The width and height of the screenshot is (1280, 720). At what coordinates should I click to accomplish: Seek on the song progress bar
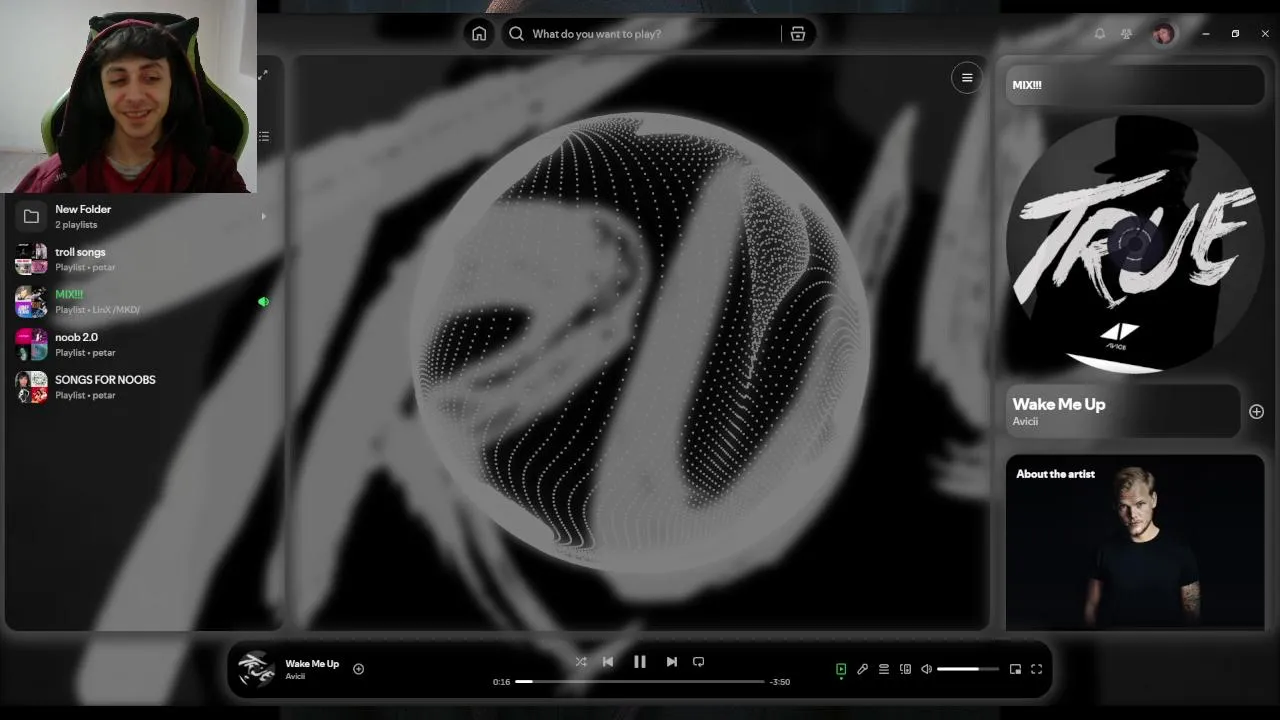point(640,682)
